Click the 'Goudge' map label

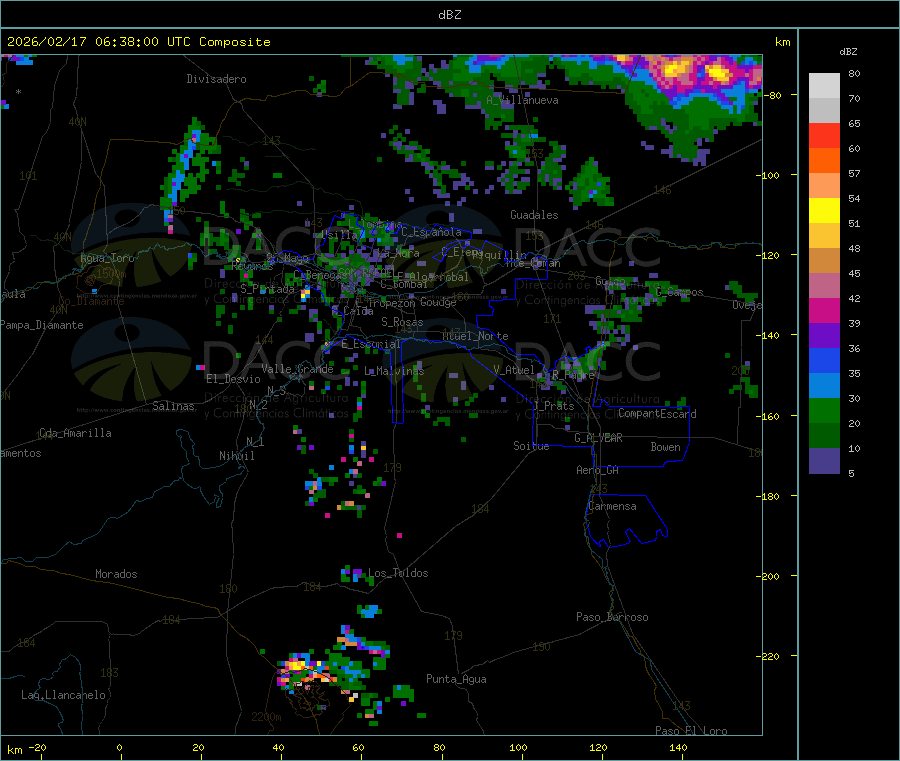(438, 302)
